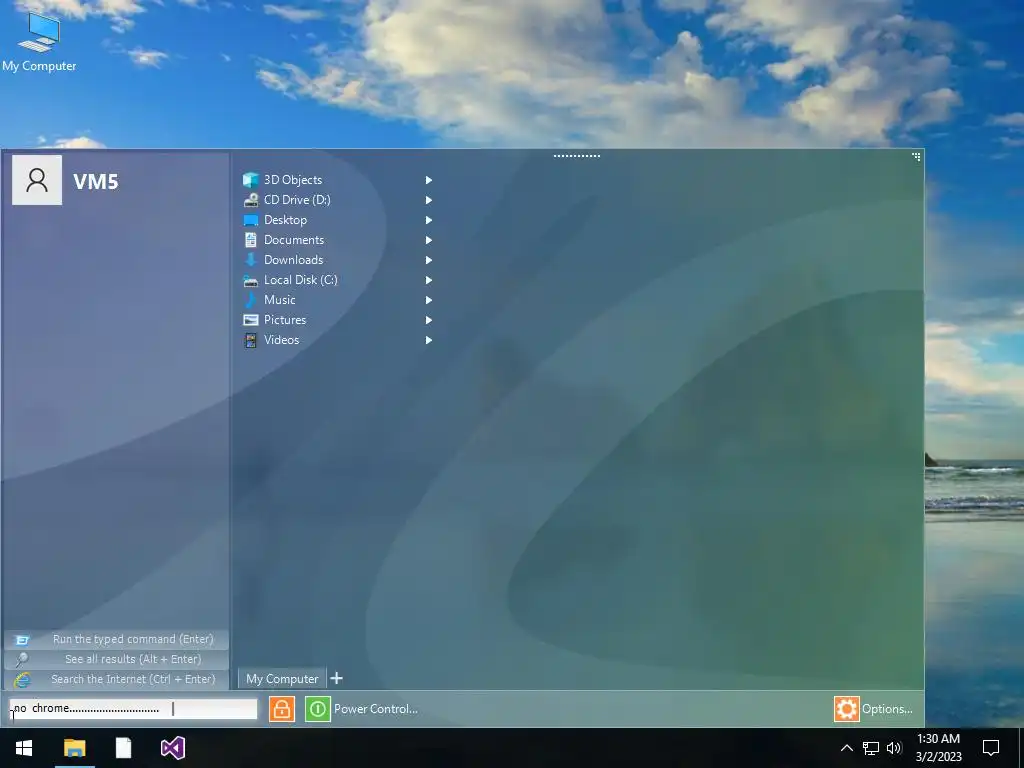Click the command prompt icon beside Run the typed command
The height and width of the screenshot is (768, 1024).
click(x=22, y=640)
